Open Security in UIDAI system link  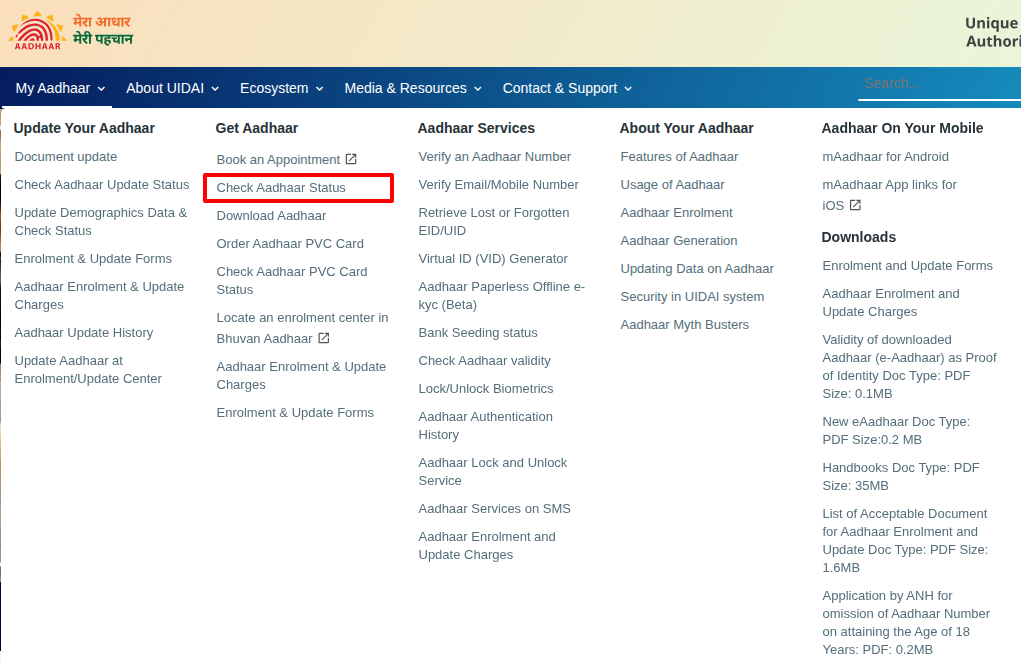pos(692,297)
